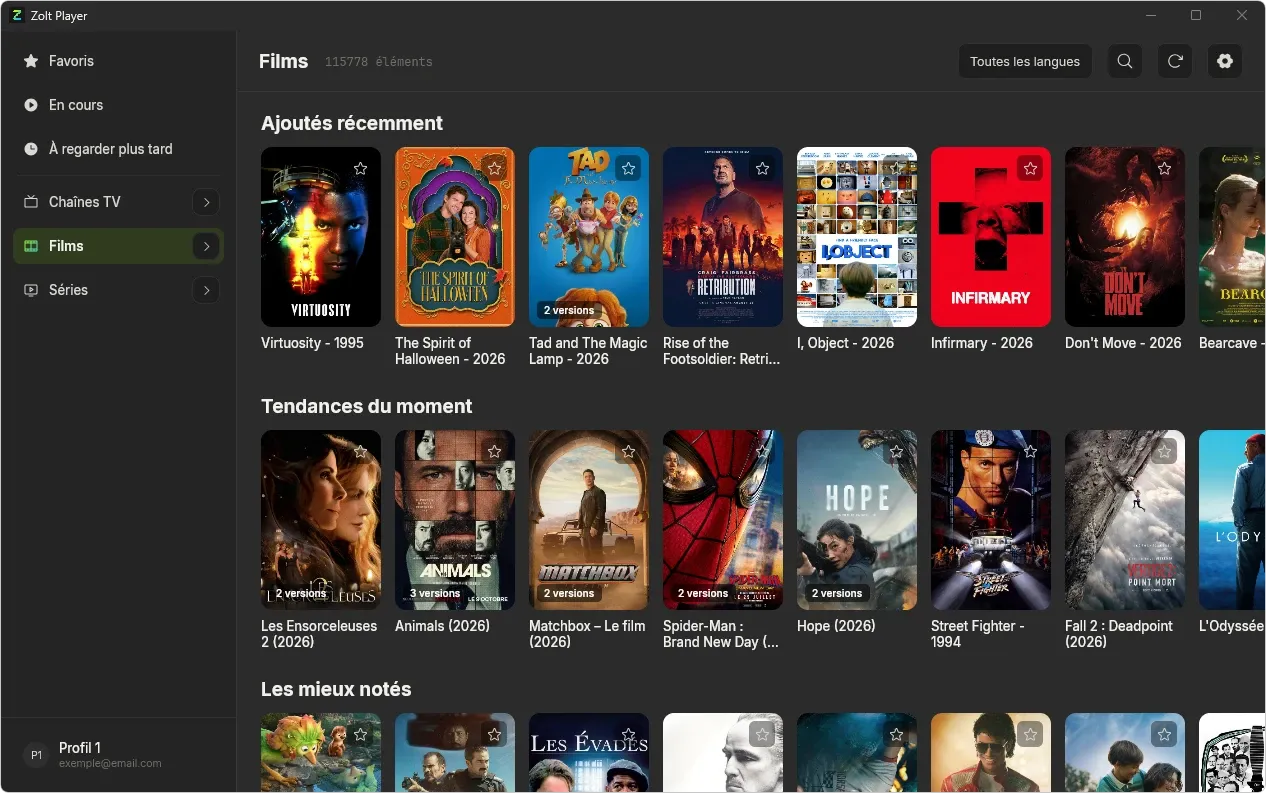Open the Favoris star entry
This screenshot has width=1266, height=793.
(x=118, y=61)
